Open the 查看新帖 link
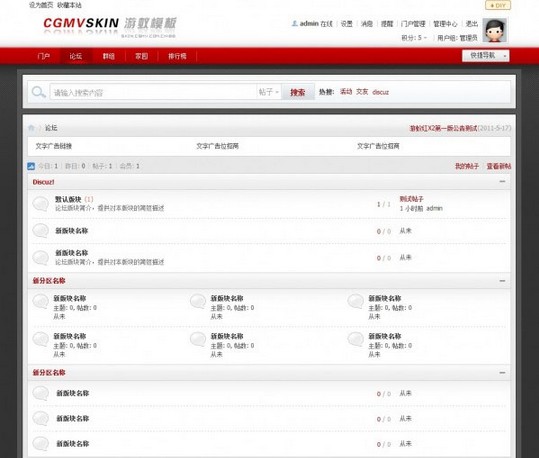This screenshot has height=458, width=539. click(499, 166)
